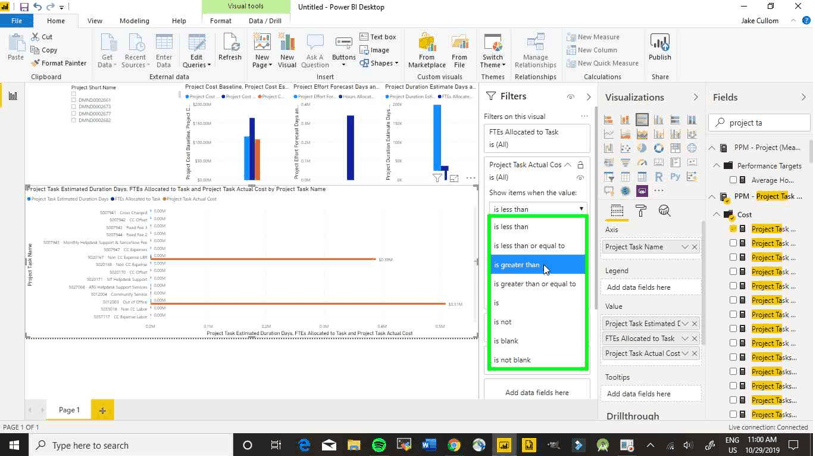Image resolution: width=815 pixels, height=458 pixels.
Task: Select the stacked column chart visualization
Action: [625, 120]
